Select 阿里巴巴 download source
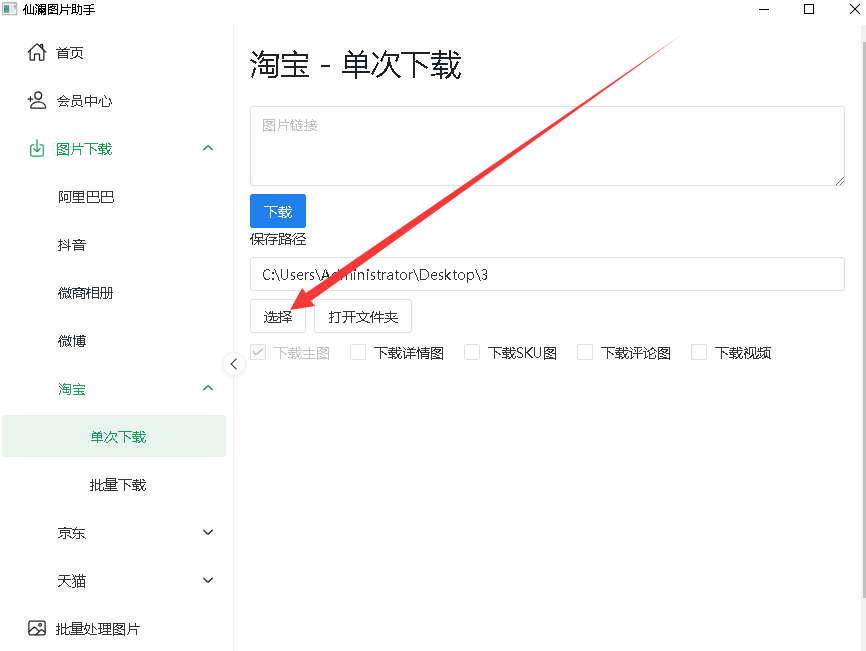The image size is (866, 651). click(86, 197)
